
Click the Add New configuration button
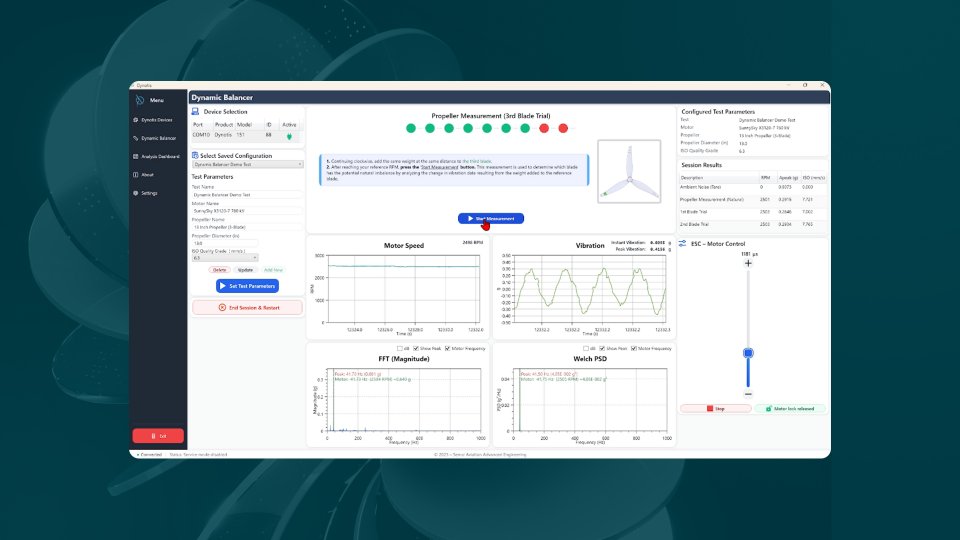[x=273, y=270]
